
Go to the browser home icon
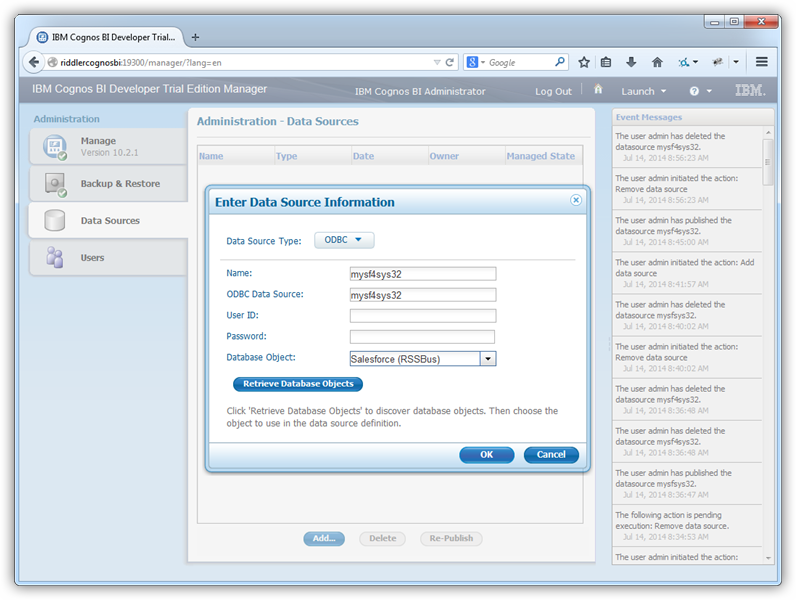[x=657, y=62]
